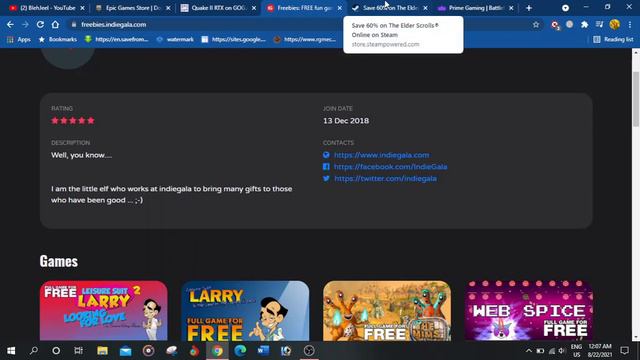
Task: Open OBS Studio on the taskbar
Action: [x=309, y=351]
